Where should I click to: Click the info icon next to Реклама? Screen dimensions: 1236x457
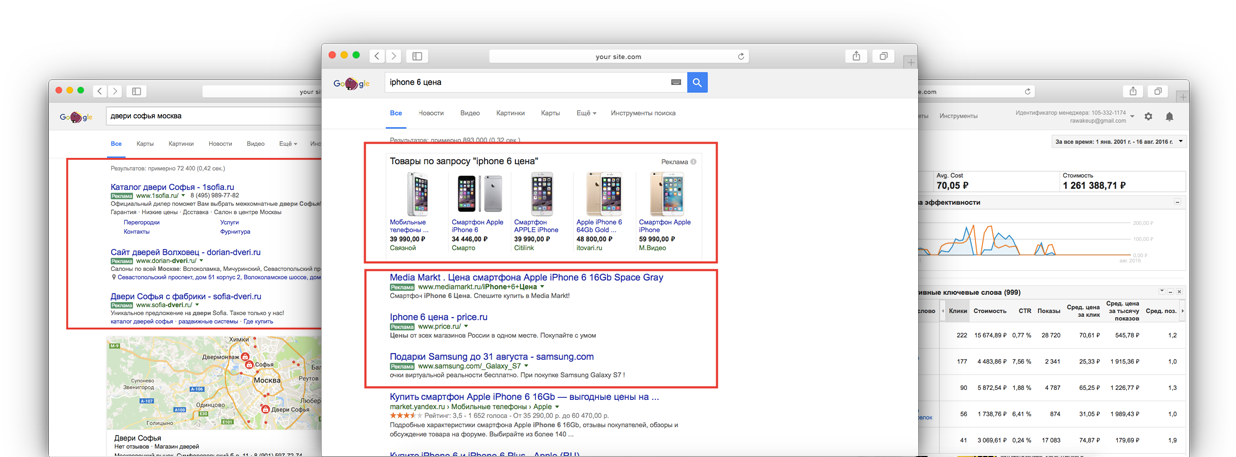[x=693, y=161]
